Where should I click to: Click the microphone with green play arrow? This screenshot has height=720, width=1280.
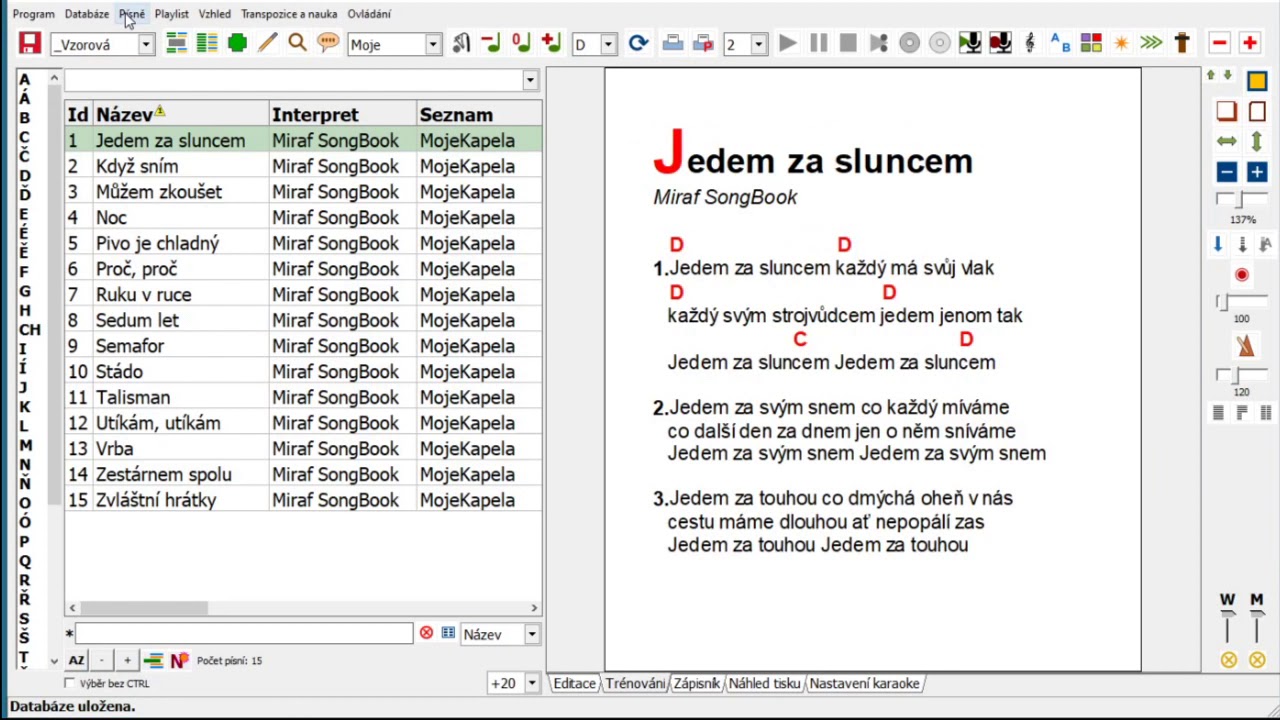(970, 43)
